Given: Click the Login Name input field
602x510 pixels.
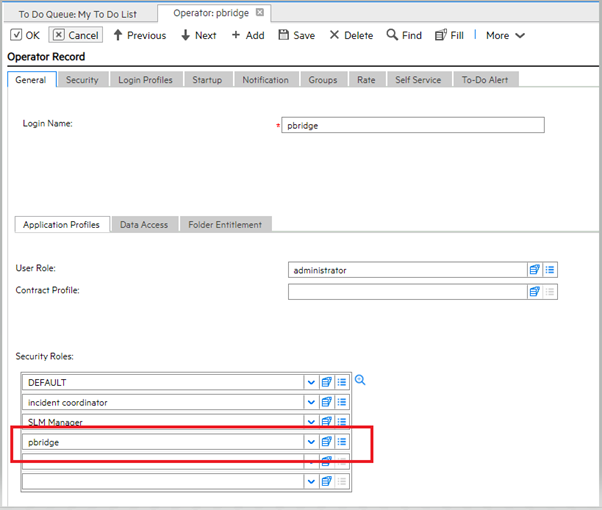Looking at the screenshot, I should coord(413,125).
